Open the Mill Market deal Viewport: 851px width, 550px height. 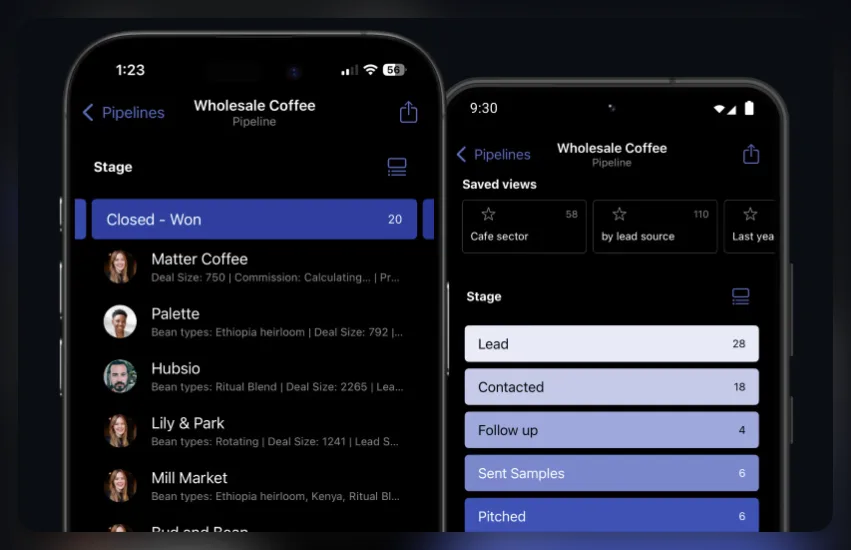coord(252,486)
